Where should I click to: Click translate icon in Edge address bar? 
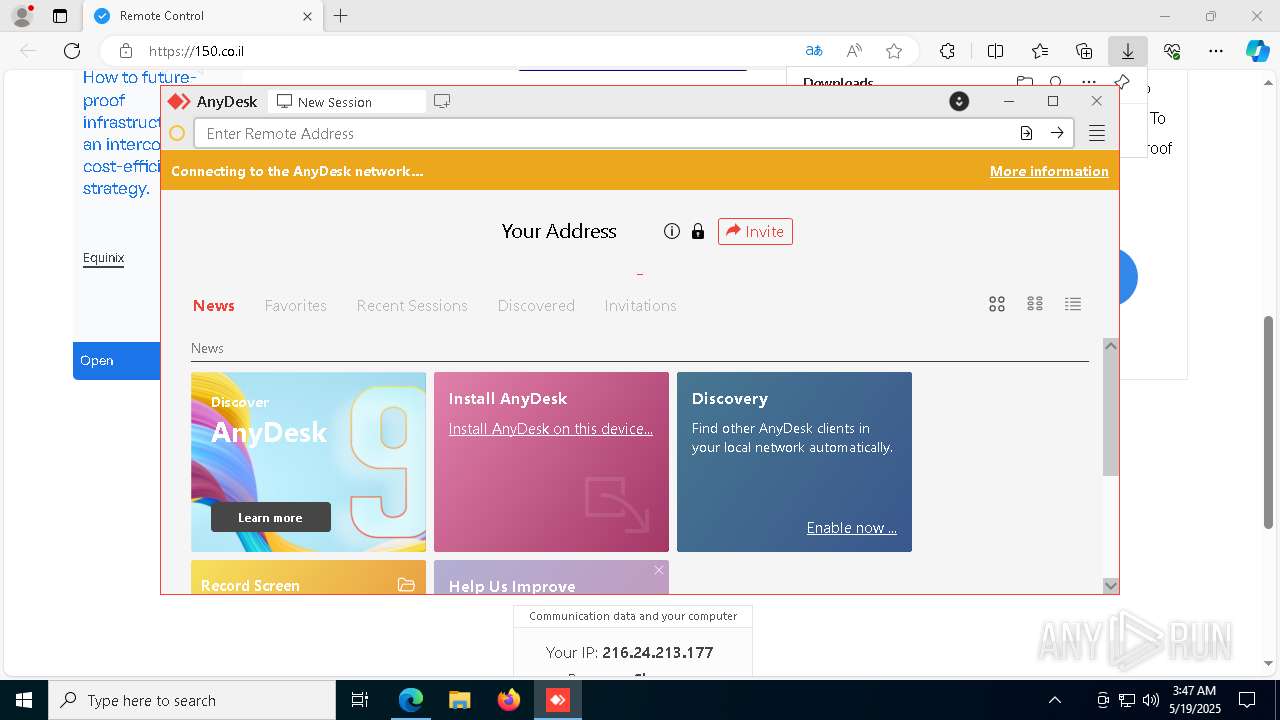click(x=814, y=51)
